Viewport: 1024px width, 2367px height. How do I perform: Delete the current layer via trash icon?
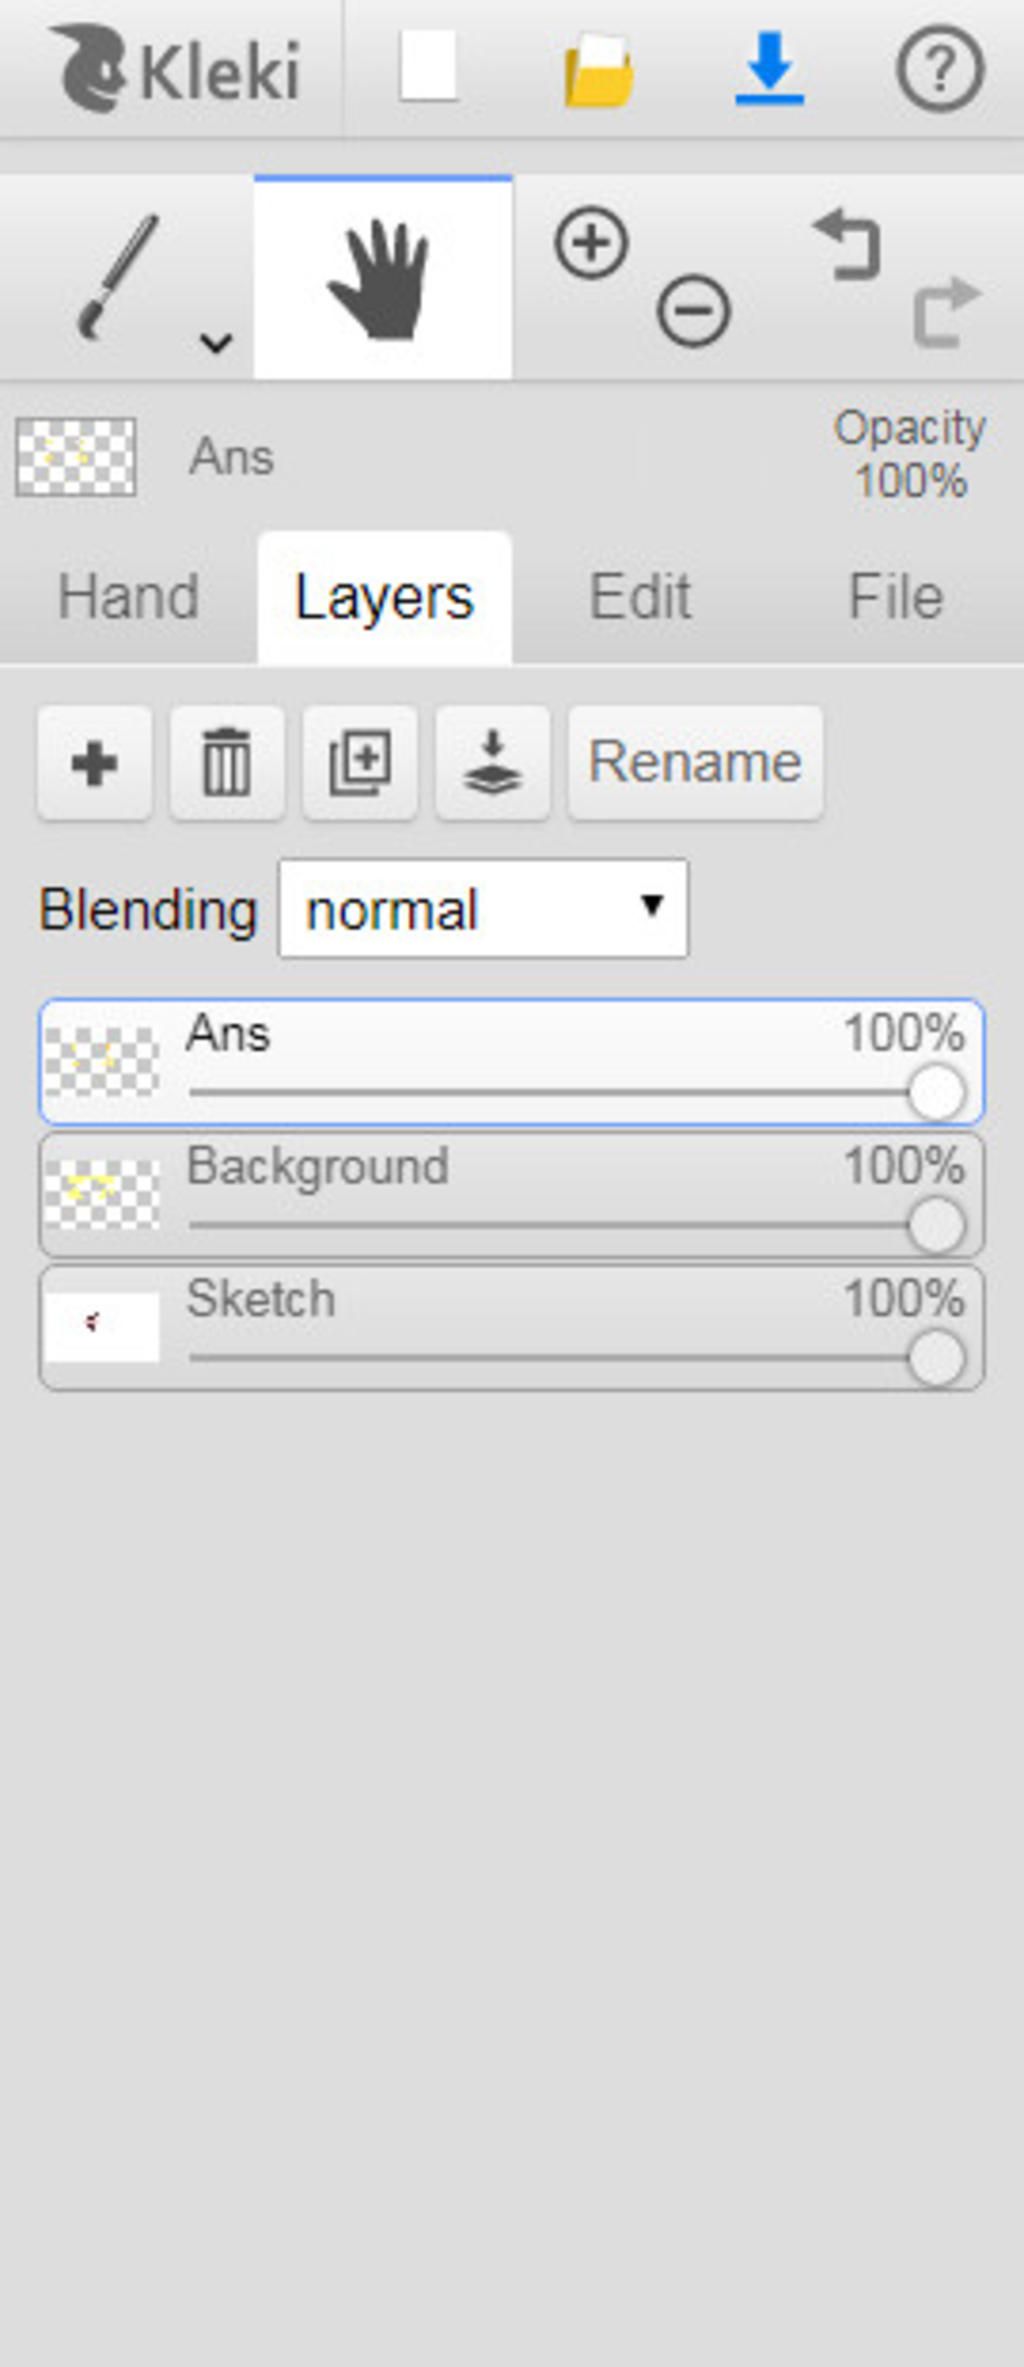click(227, 763)
